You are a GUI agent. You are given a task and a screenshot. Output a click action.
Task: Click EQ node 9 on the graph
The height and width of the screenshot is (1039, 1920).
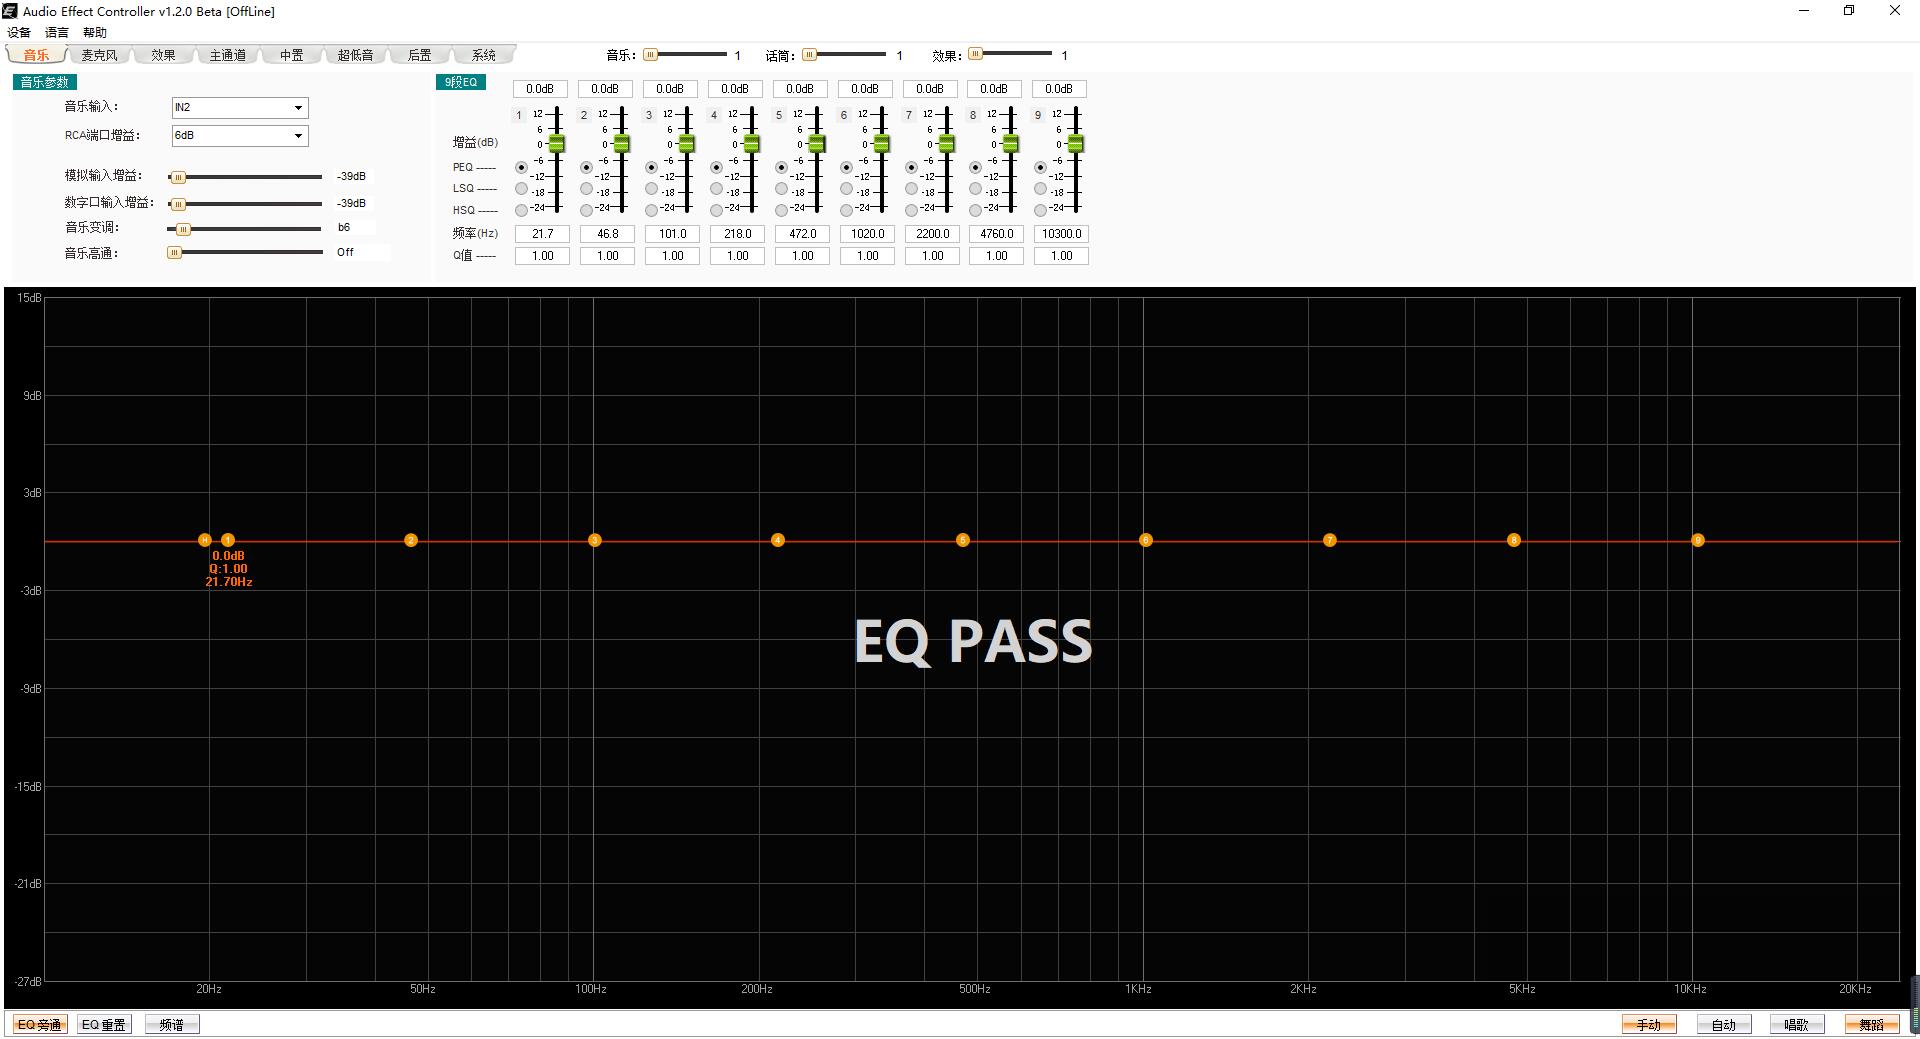pyautogui.click(x=1697, y=540)
